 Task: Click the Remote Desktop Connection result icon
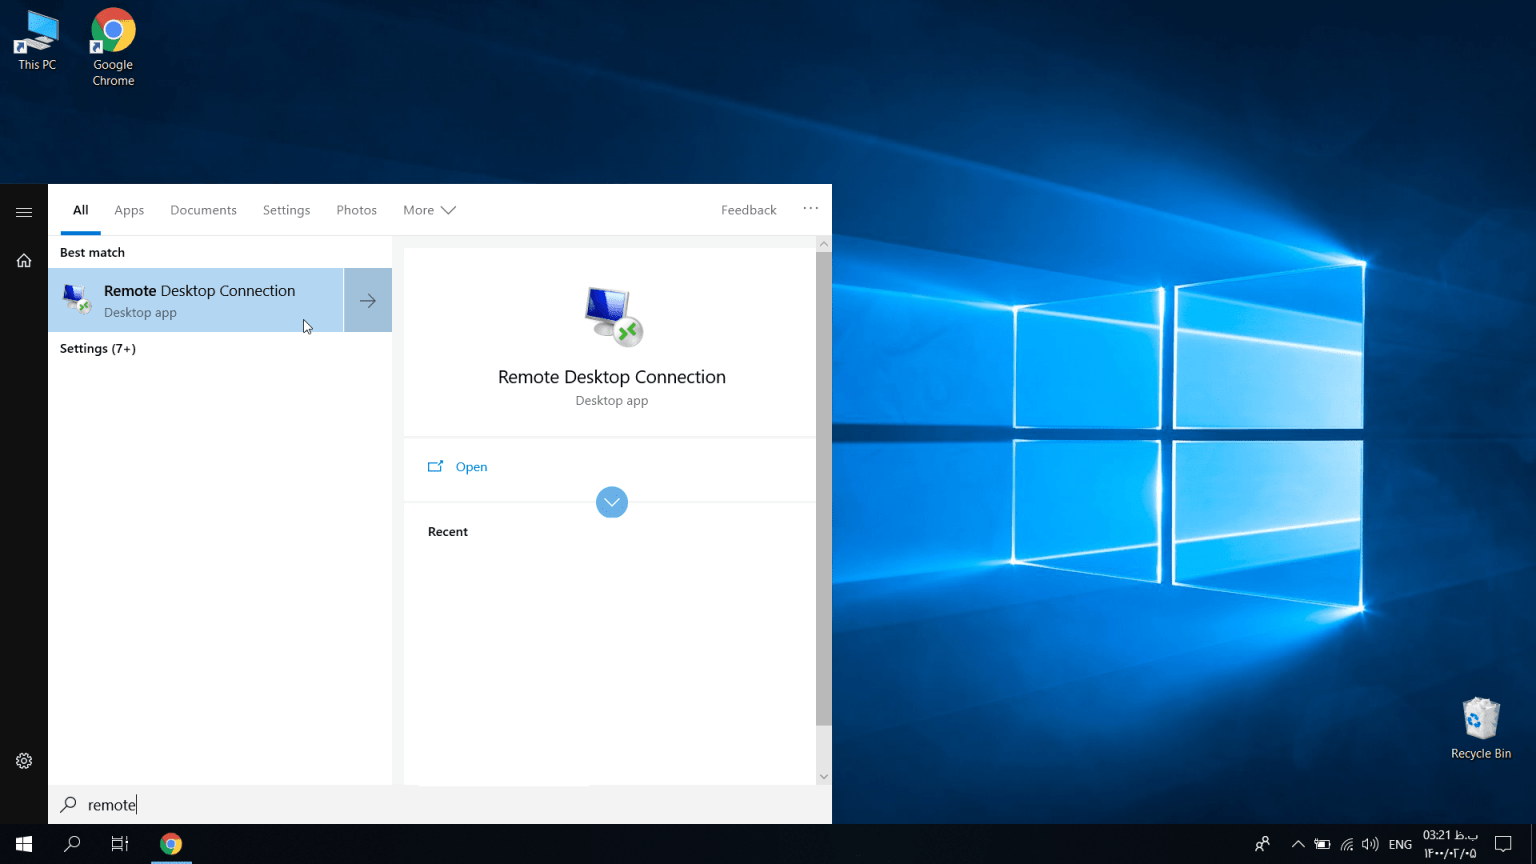click(x=77, y=299)
